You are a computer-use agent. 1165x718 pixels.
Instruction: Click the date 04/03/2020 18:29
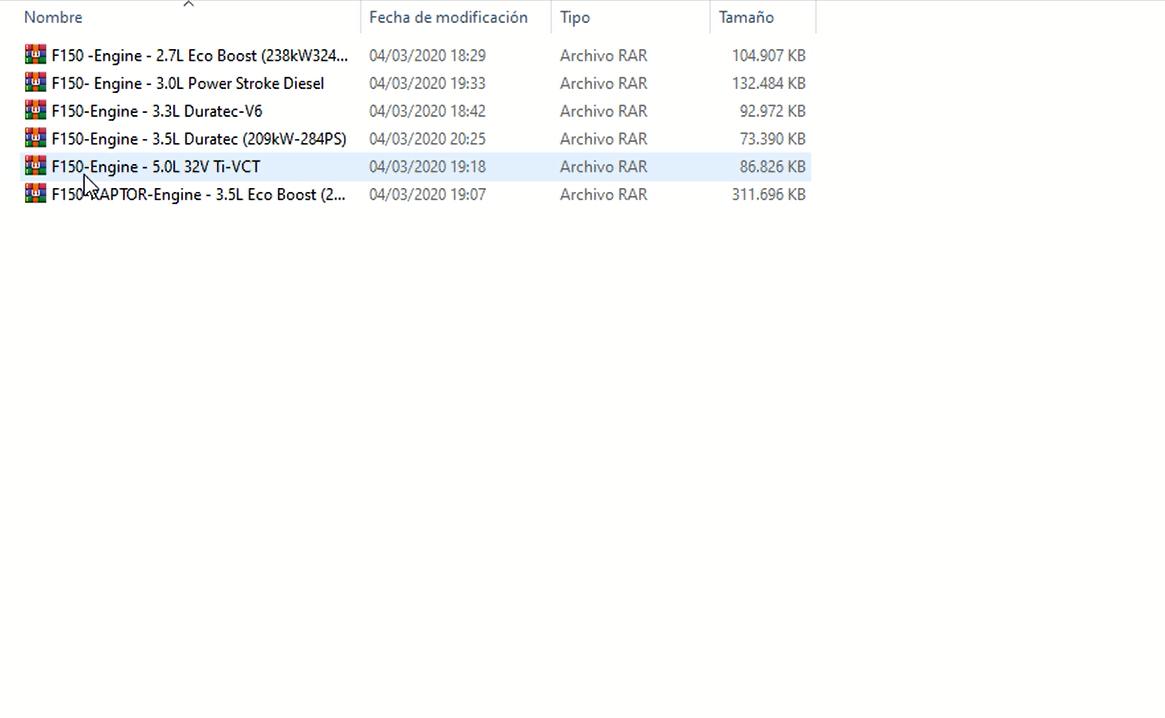coord(427,56)
